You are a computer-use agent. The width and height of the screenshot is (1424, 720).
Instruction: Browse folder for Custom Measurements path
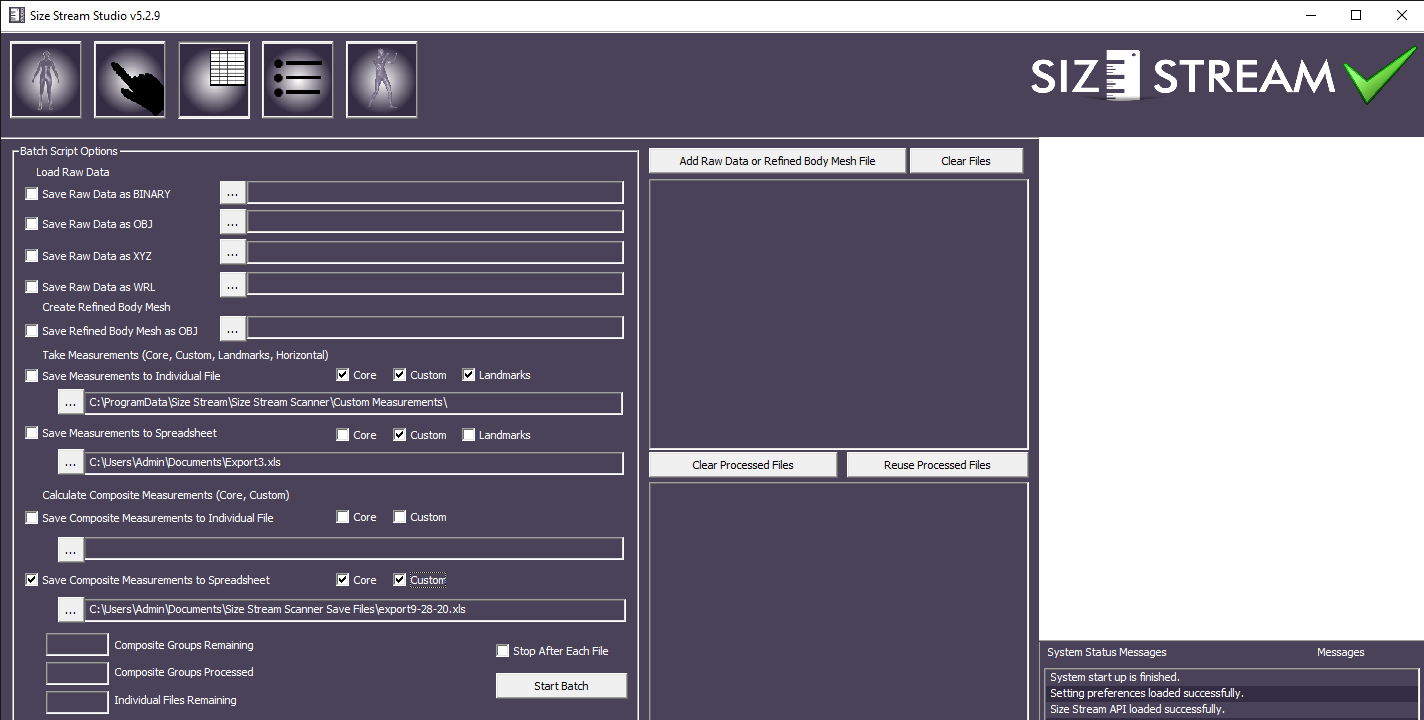[70, 403]
